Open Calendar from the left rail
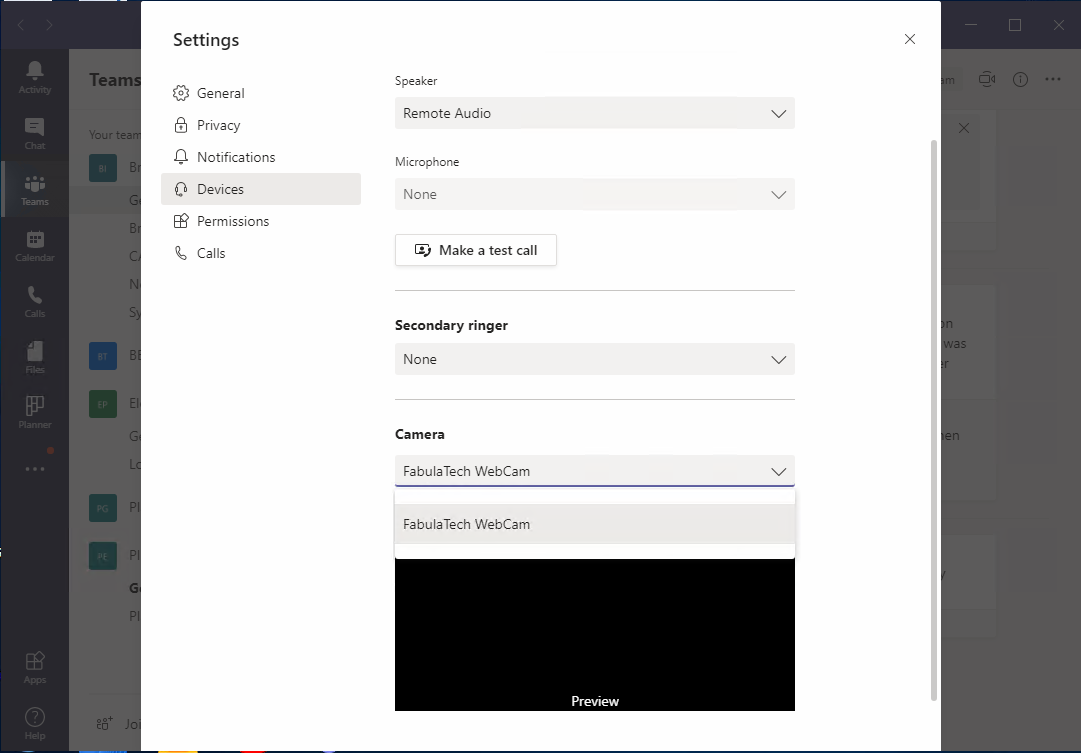Screen dimensions: 1081x753 pos(34,245)
